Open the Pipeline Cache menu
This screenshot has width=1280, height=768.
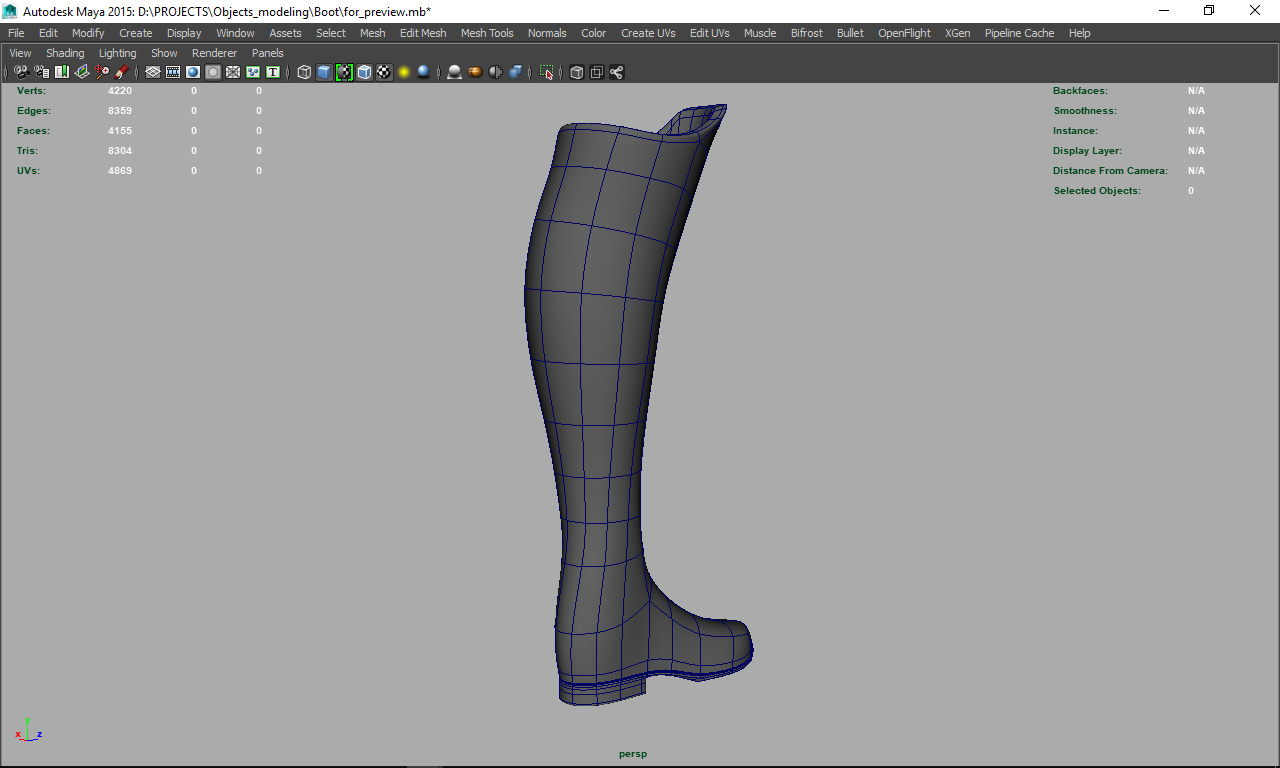coord(1019,33)
